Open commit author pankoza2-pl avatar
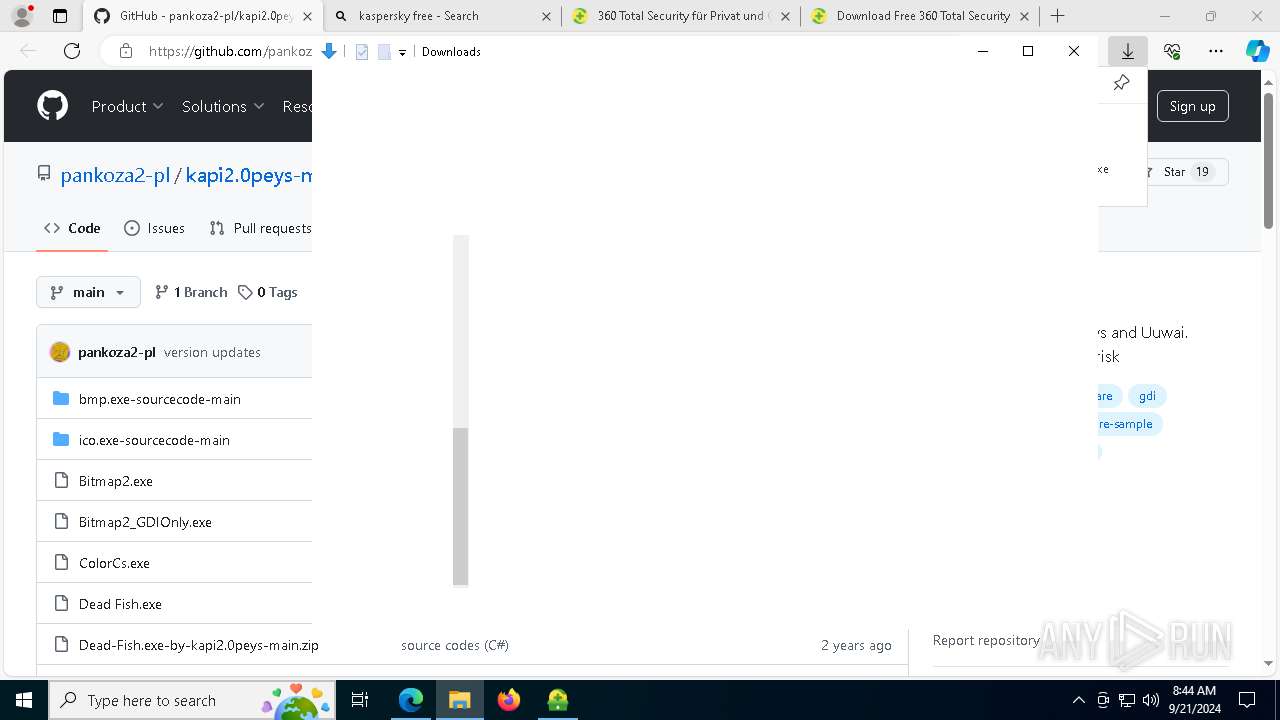 click(x=60, y=352)
